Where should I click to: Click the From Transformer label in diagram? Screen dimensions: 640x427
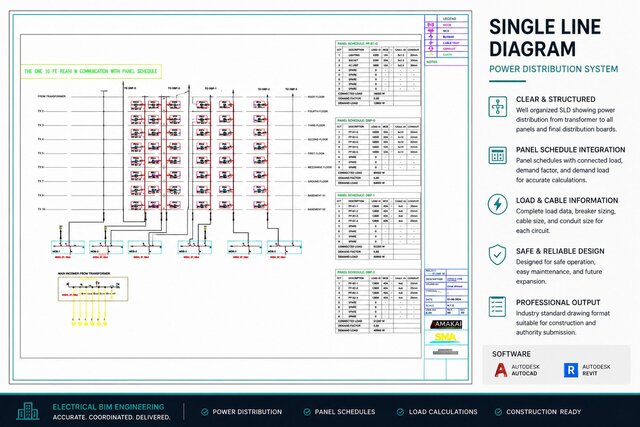(52, 96)
